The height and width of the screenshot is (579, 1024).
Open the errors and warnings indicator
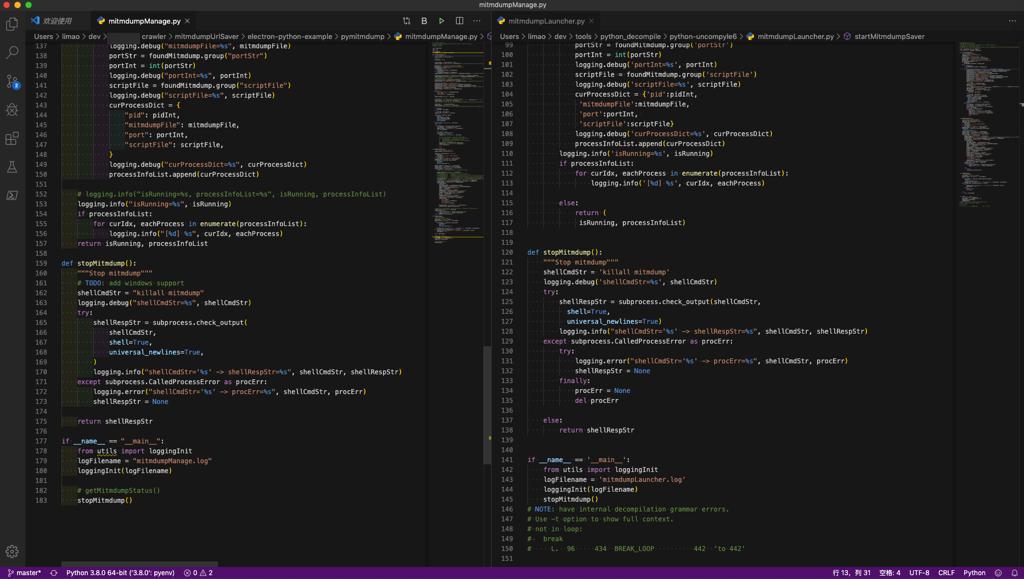pos(198,572)
